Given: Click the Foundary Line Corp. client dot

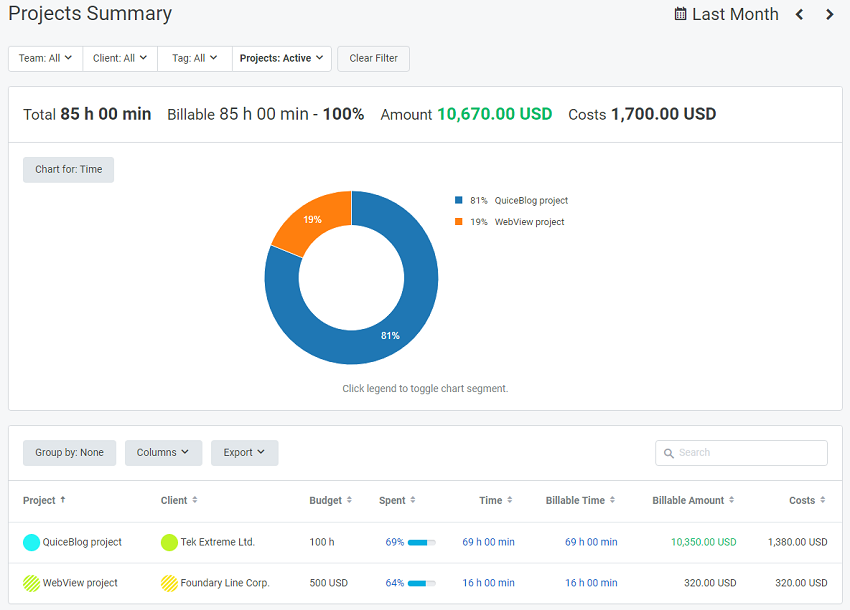Looking at the screenshot, I should 168,582.
